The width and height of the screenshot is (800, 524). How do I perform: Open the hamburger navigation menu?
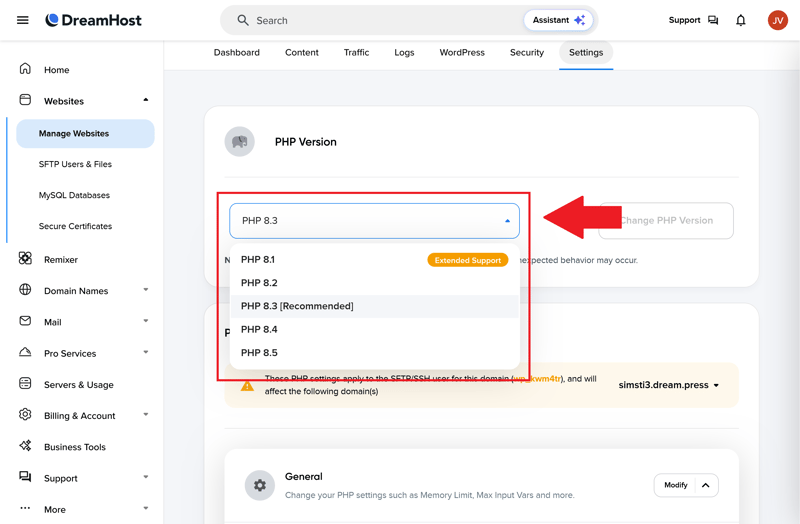pyautogui.click(x=22, y=20)
